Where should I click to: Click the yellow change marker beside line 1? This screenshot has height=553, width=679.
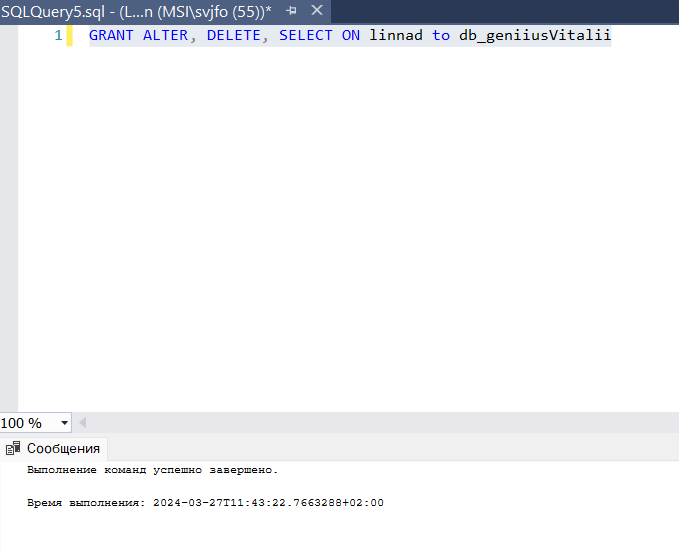(x=69, y=36)
